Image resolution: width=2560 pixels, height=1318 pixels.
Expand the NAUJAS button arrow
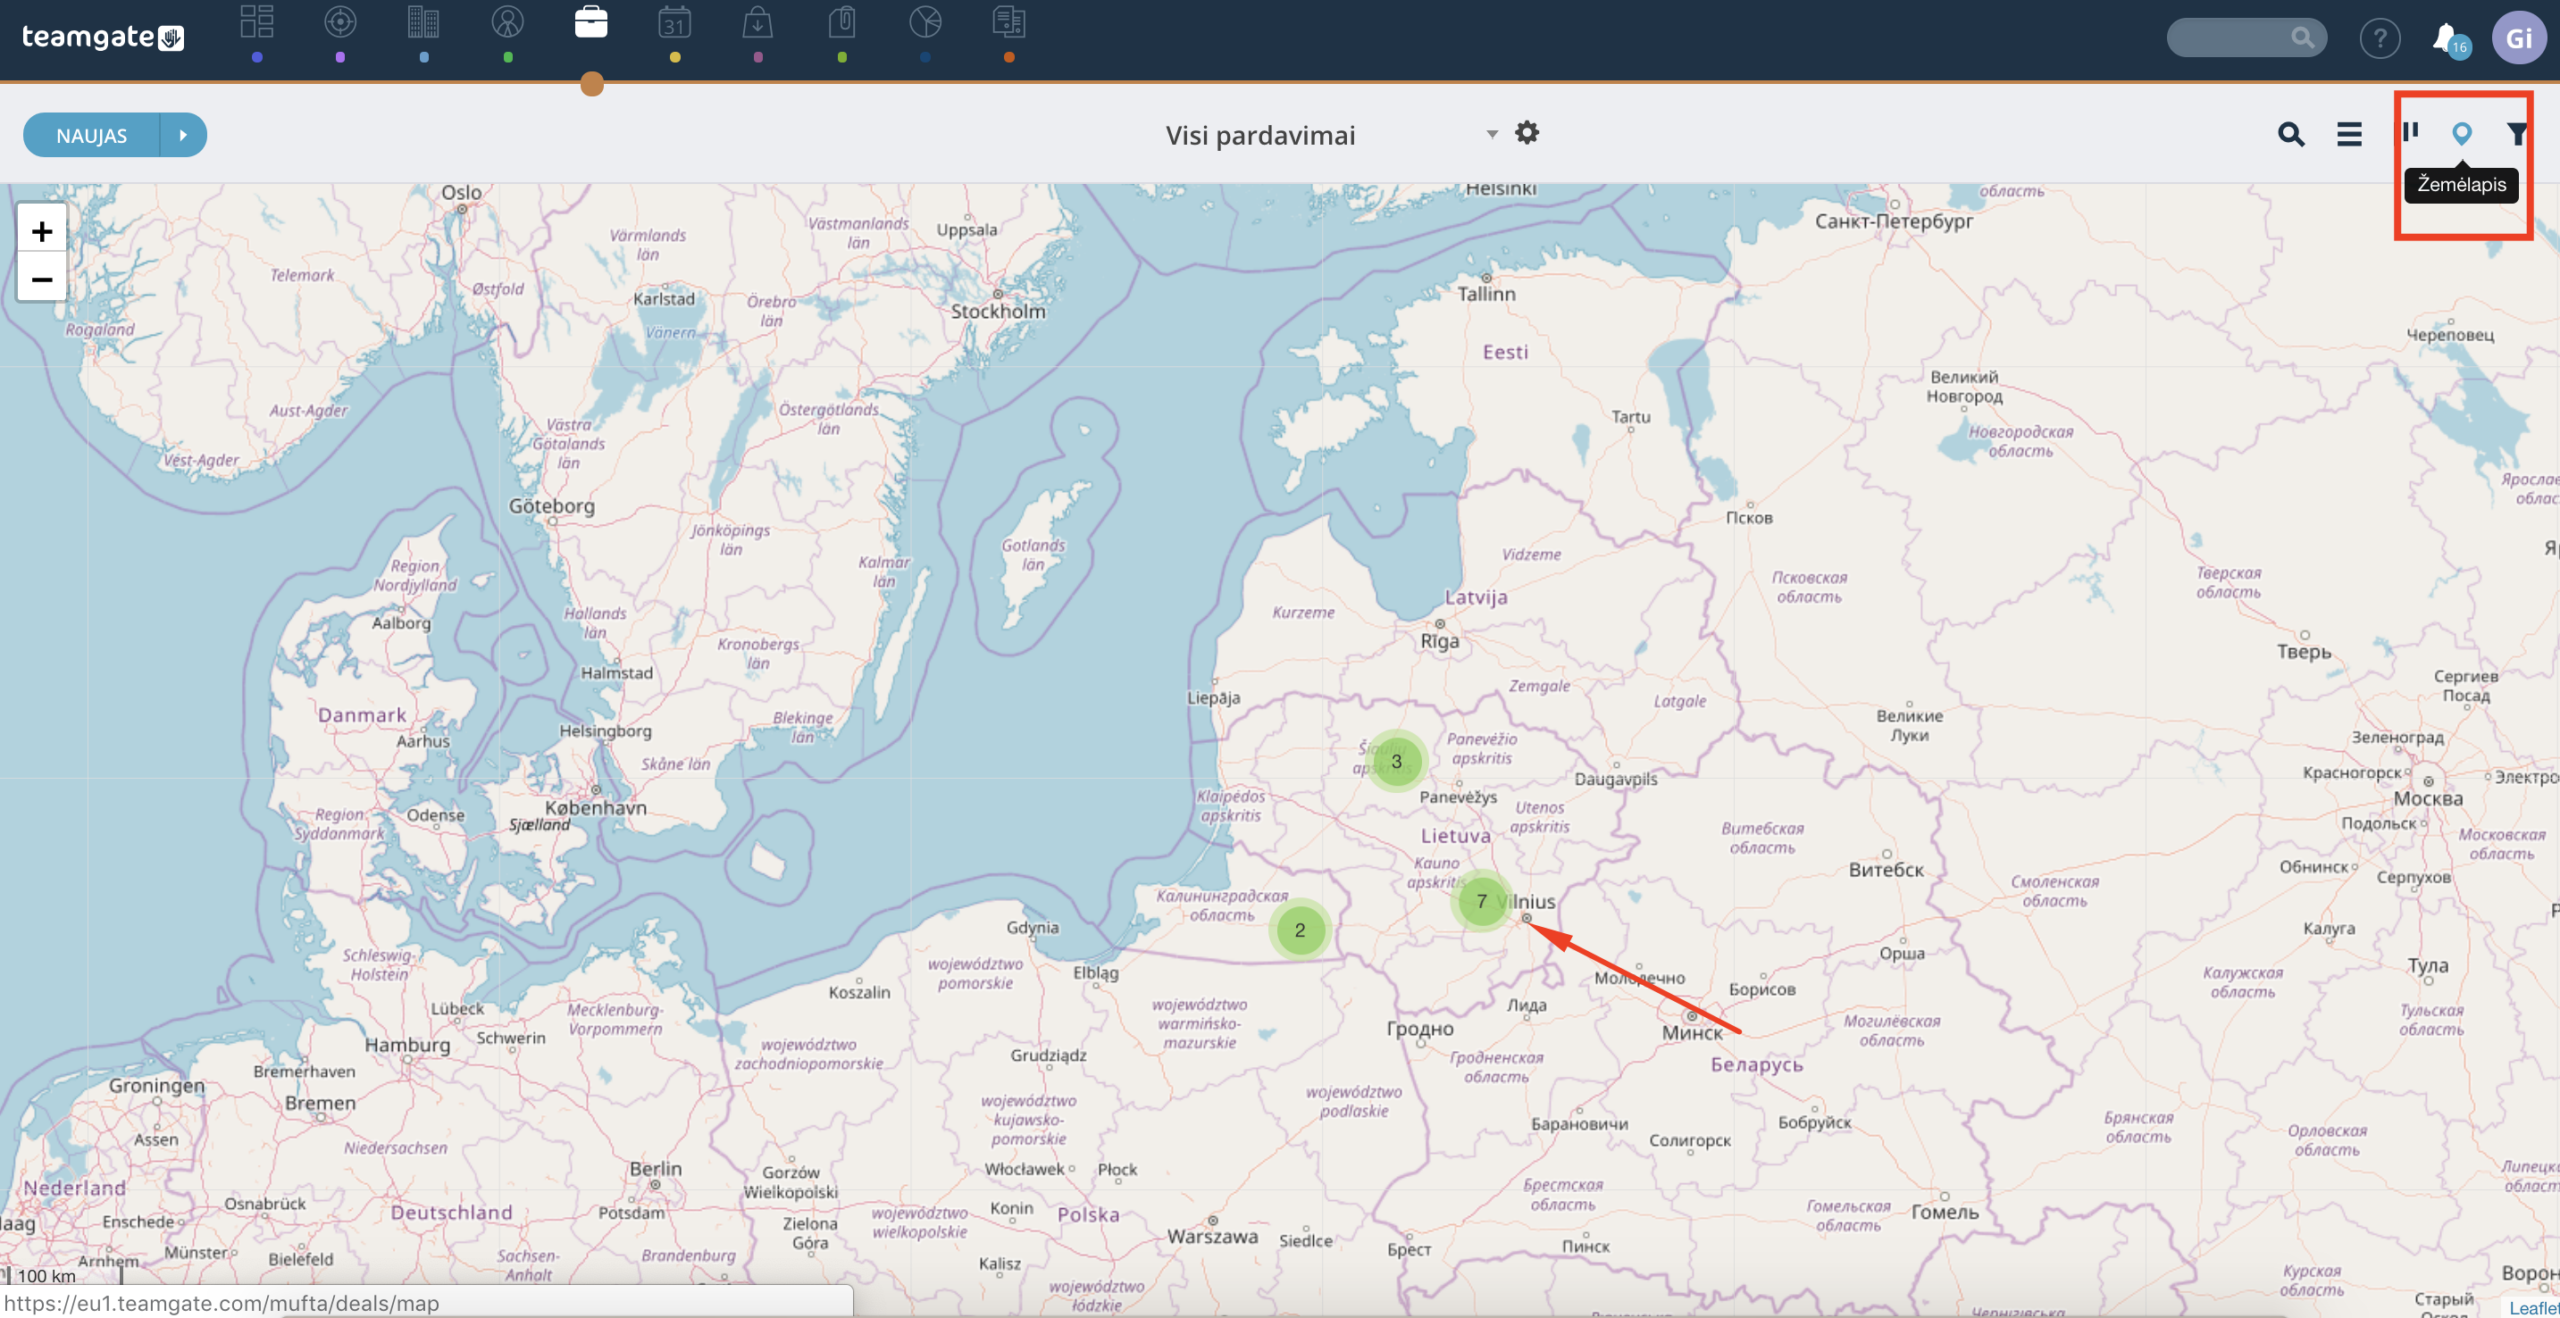(x=183, y=135)
